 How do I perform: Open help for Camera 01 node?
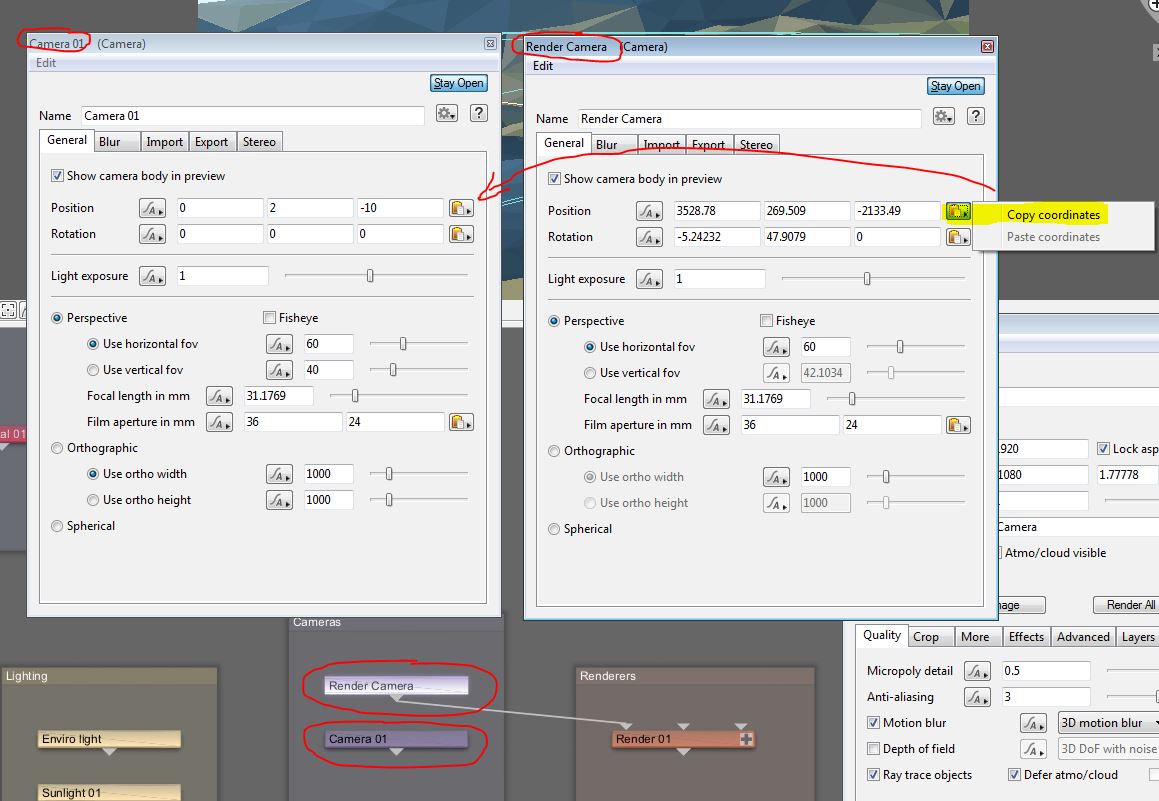point(479,113)
